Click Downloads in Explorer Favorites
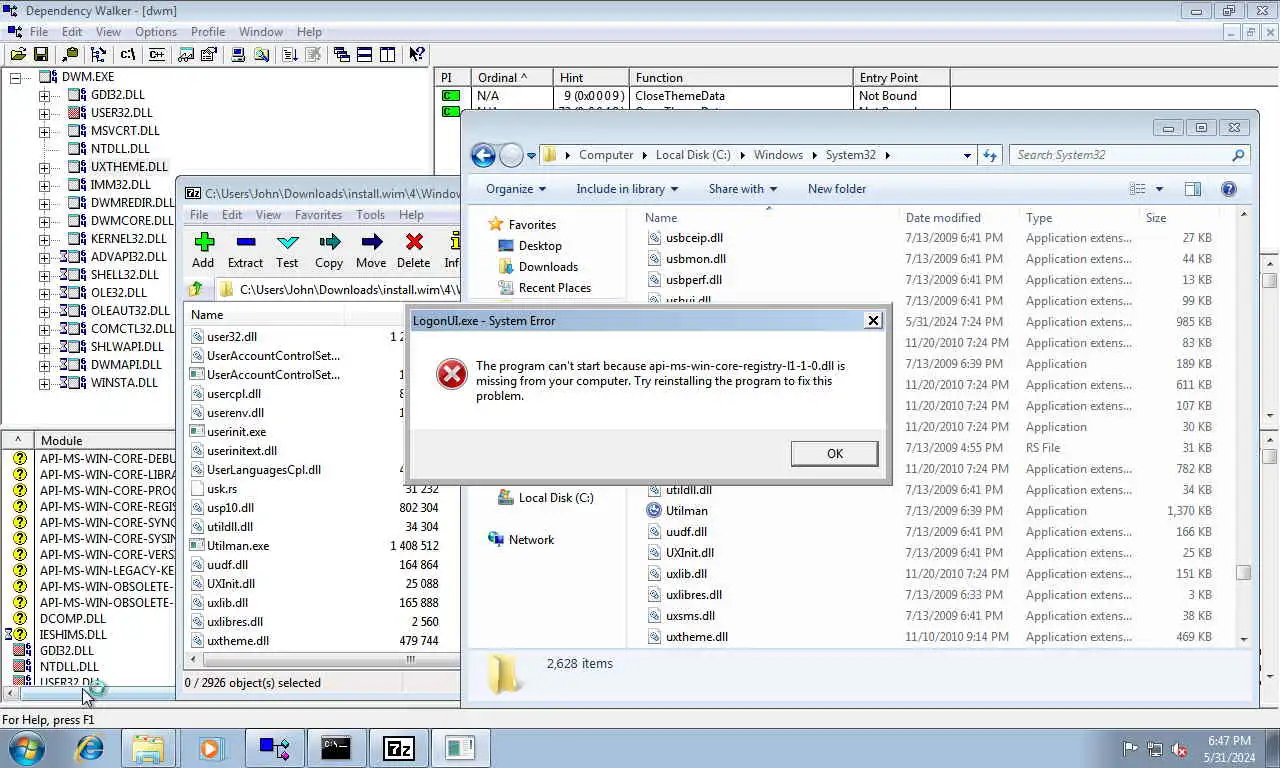 (x=548, y=267)
